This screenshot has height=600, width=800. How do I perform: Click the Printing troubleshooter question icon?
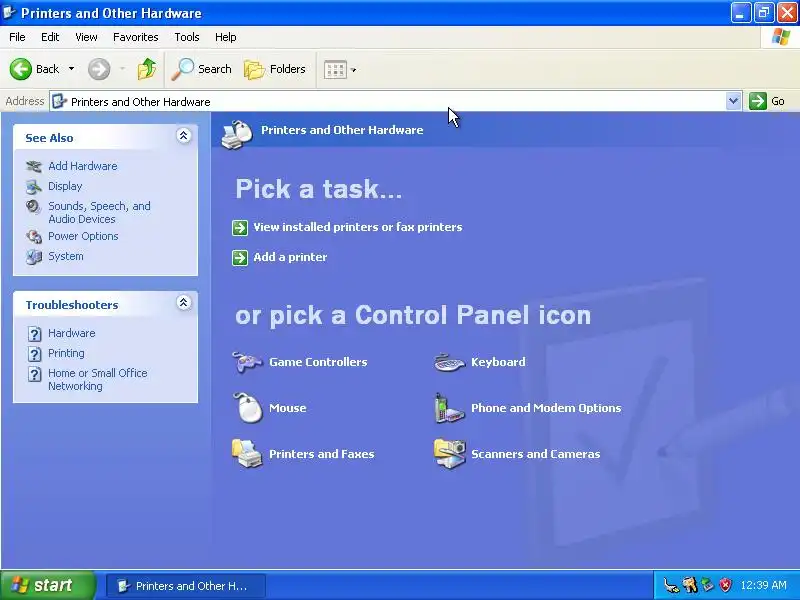tap(34, 354)
